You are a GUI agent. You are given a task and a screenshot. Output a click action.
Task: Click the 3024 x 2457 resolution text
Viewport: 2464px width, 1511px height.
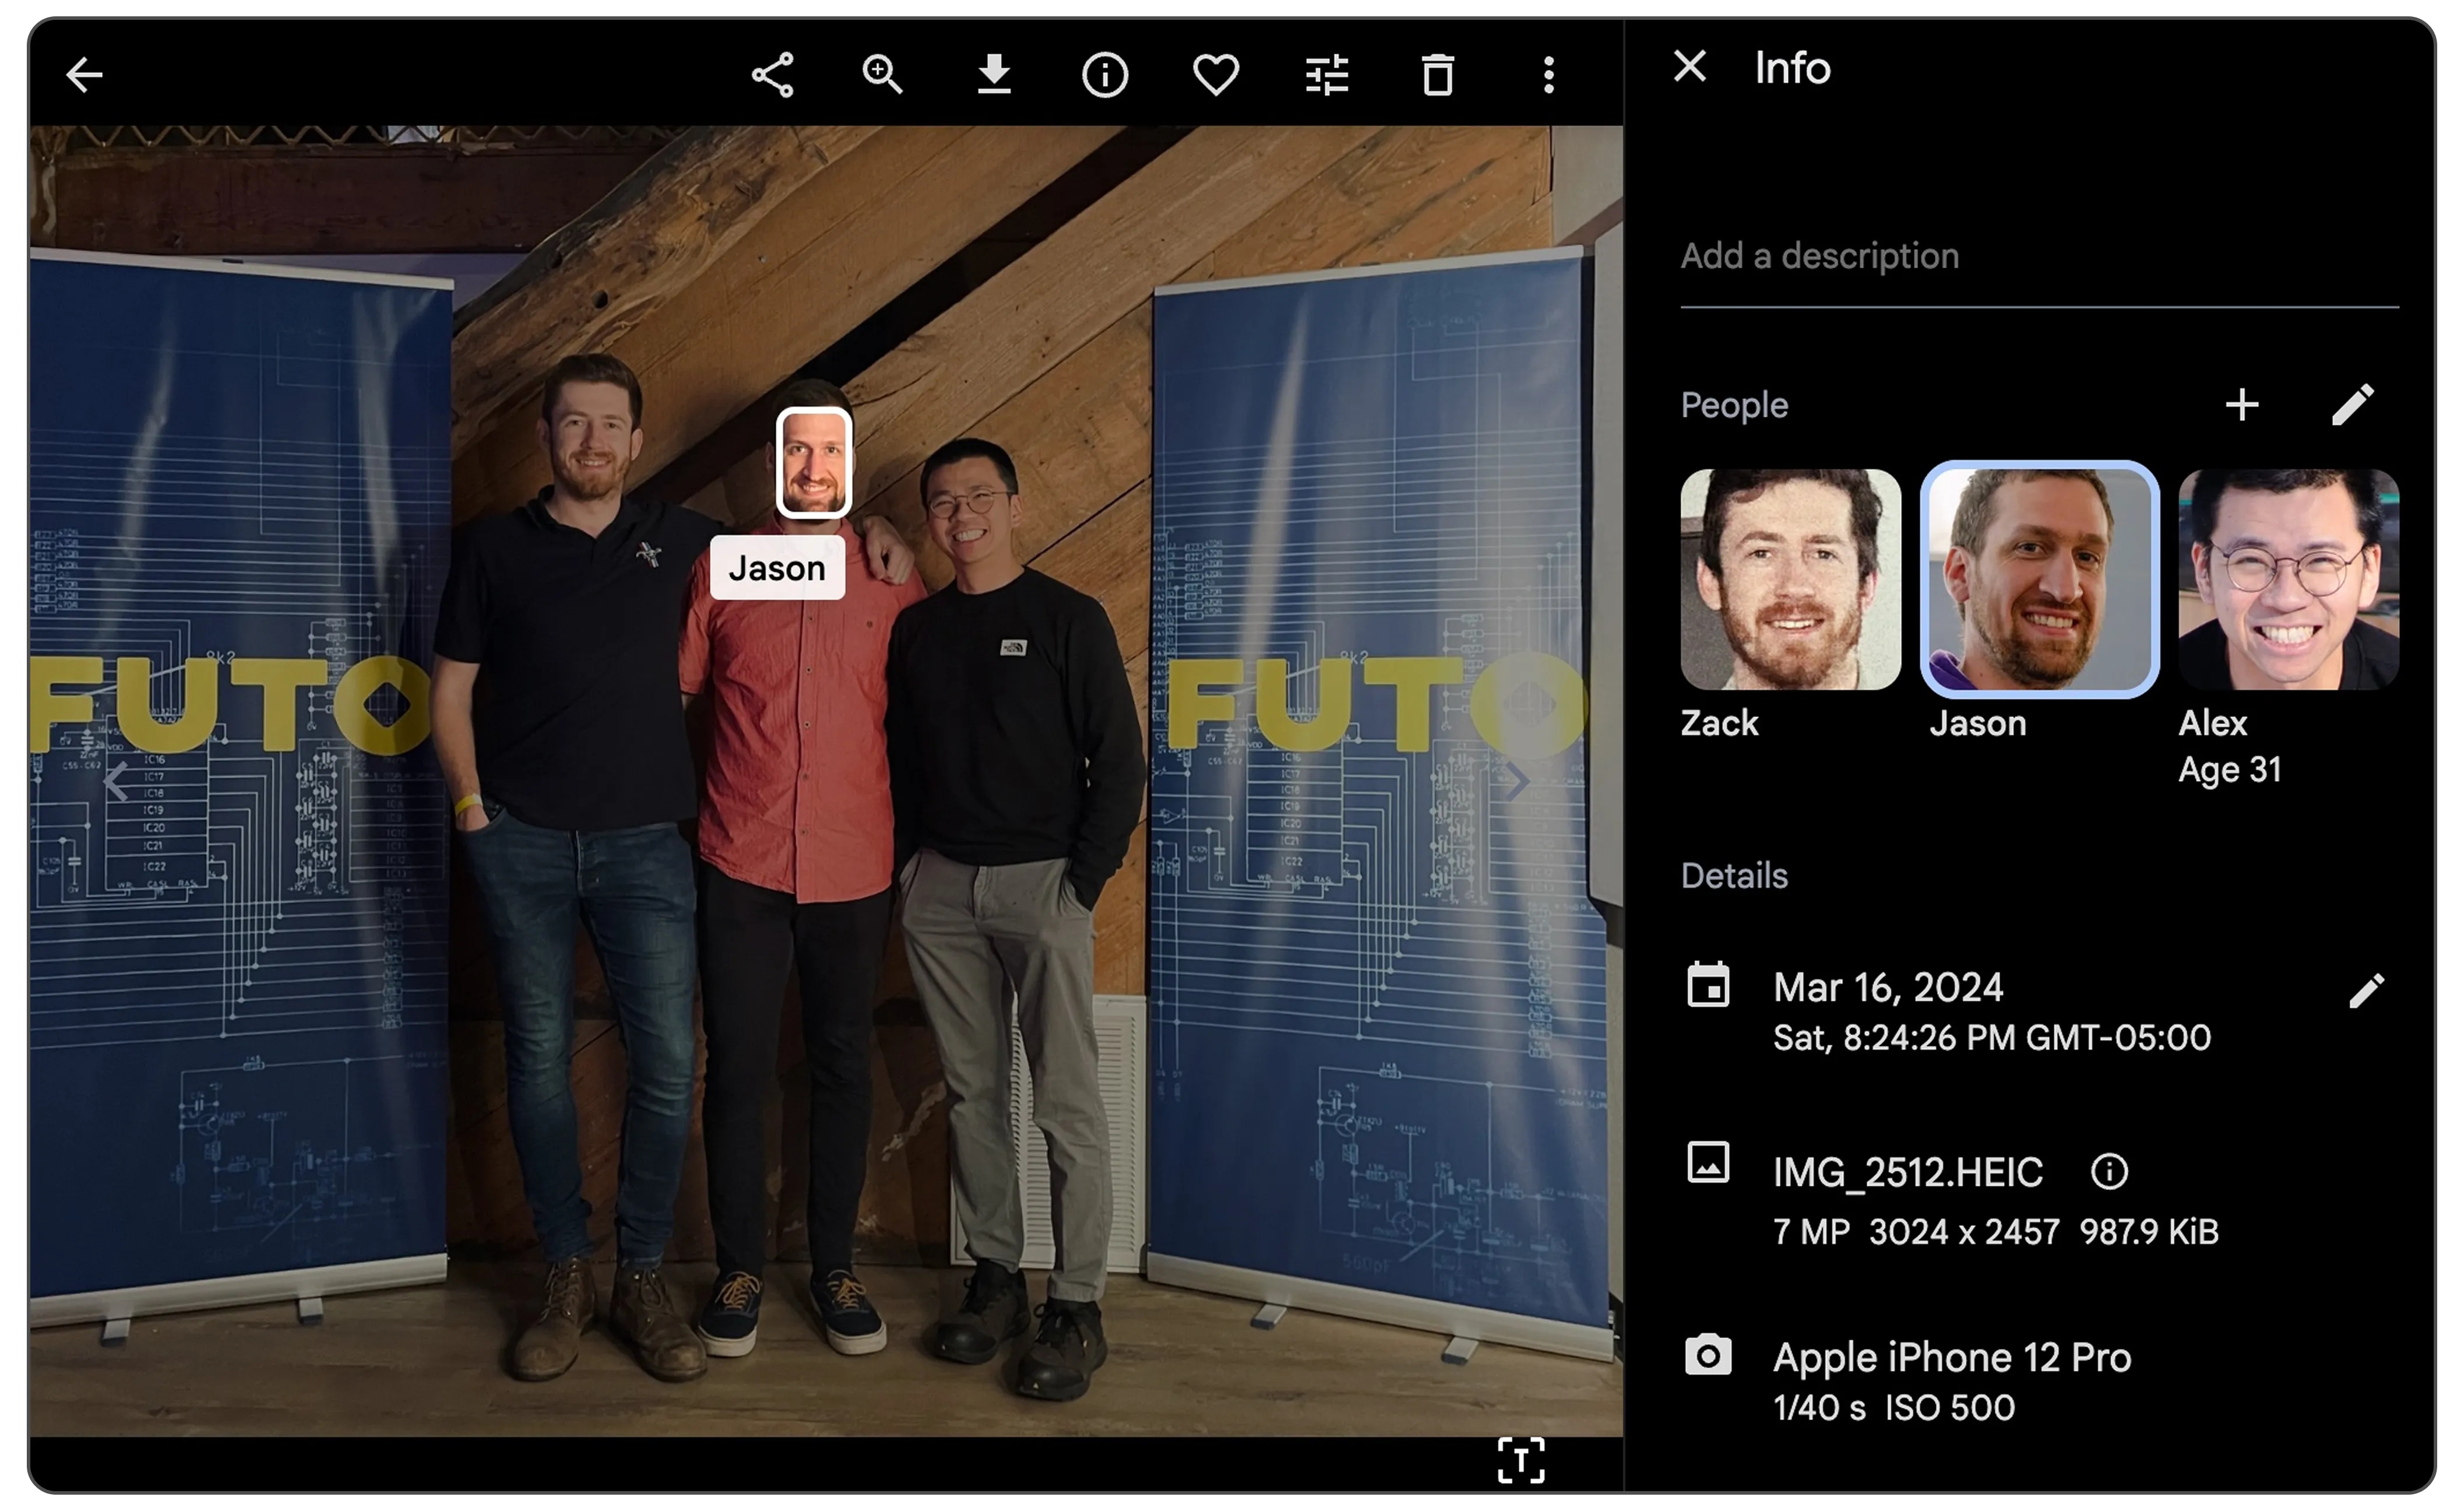tap(1964, 1232)
